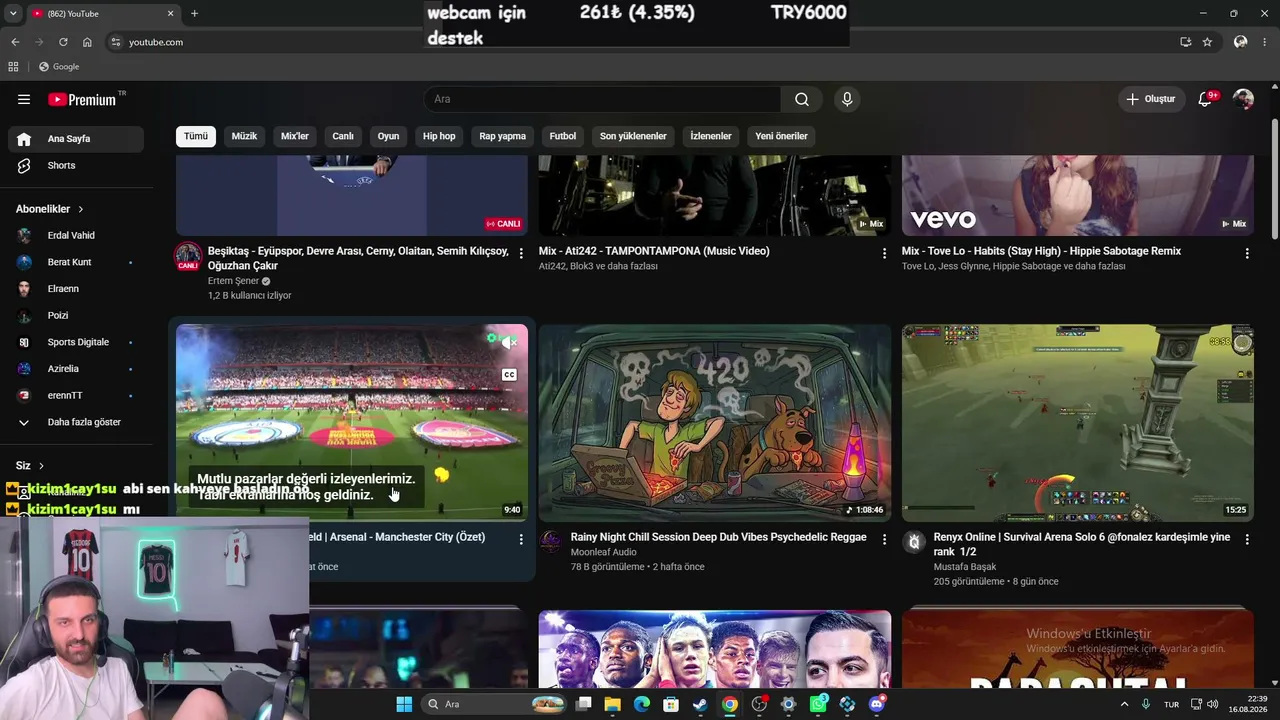Toggle subtitles on the Arsenal preview
This screenshot has width=1280, height=720.
509,375
